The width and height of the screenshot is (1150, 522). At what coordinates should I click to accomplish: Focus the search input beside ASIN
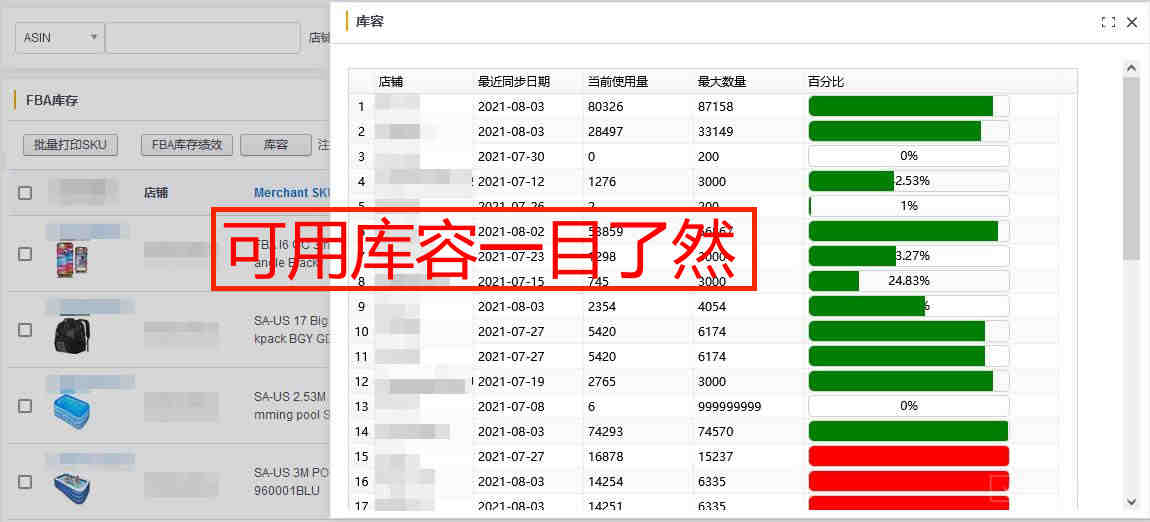point(202,37)
